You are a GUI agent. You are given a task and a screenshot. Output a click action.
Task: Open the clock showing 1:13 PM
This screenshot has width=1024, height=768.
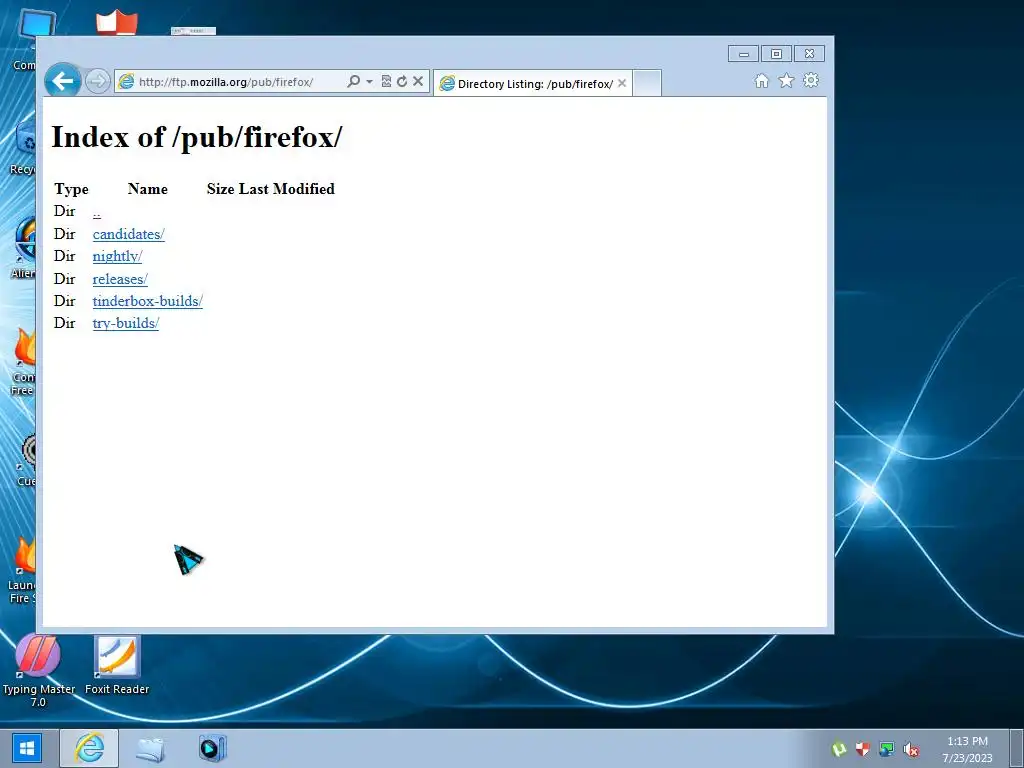[x=967, y=749]
